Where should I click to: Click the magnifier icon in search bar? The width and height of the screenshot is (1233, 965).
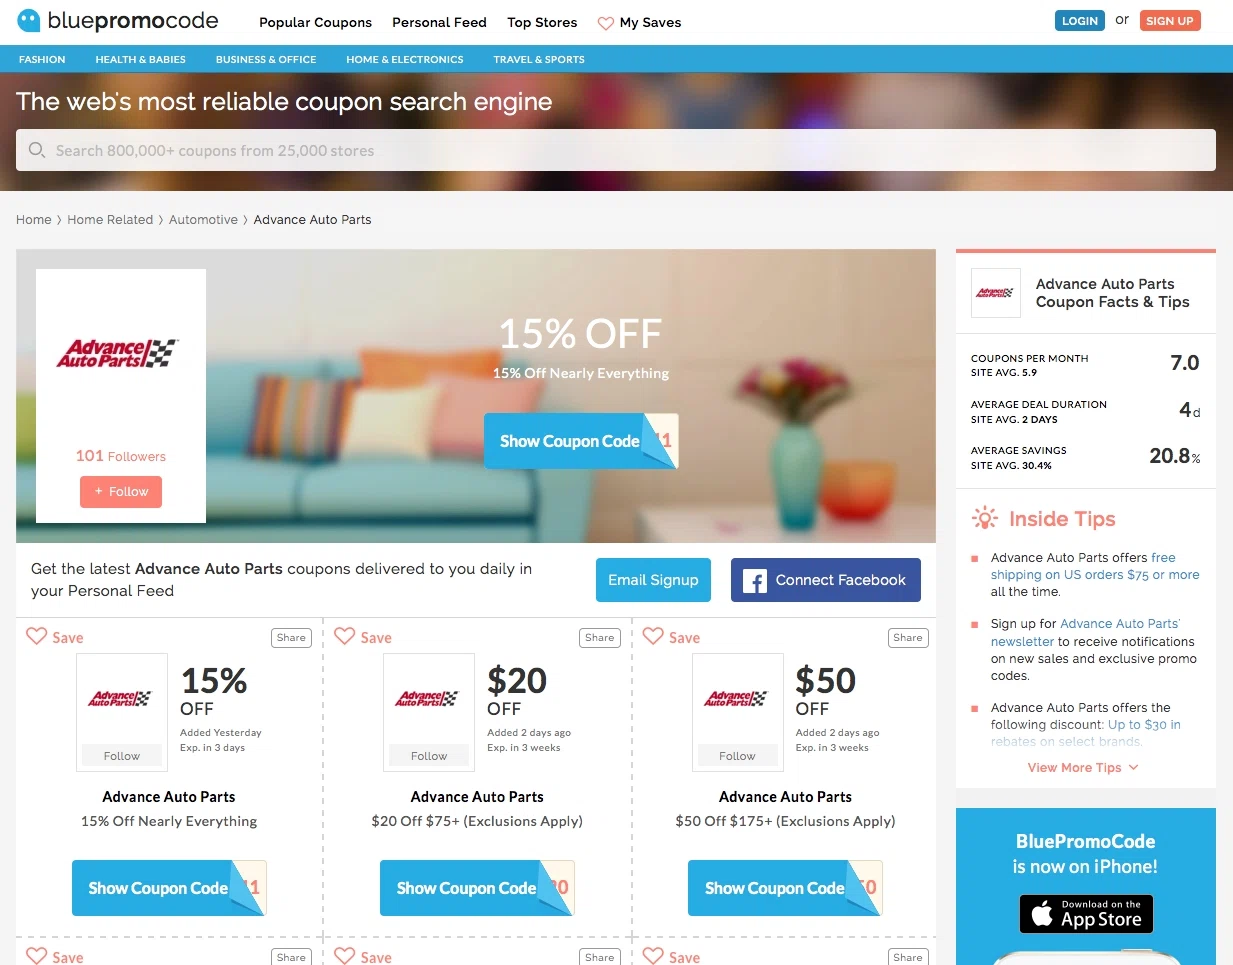click(x=37, y=150)
